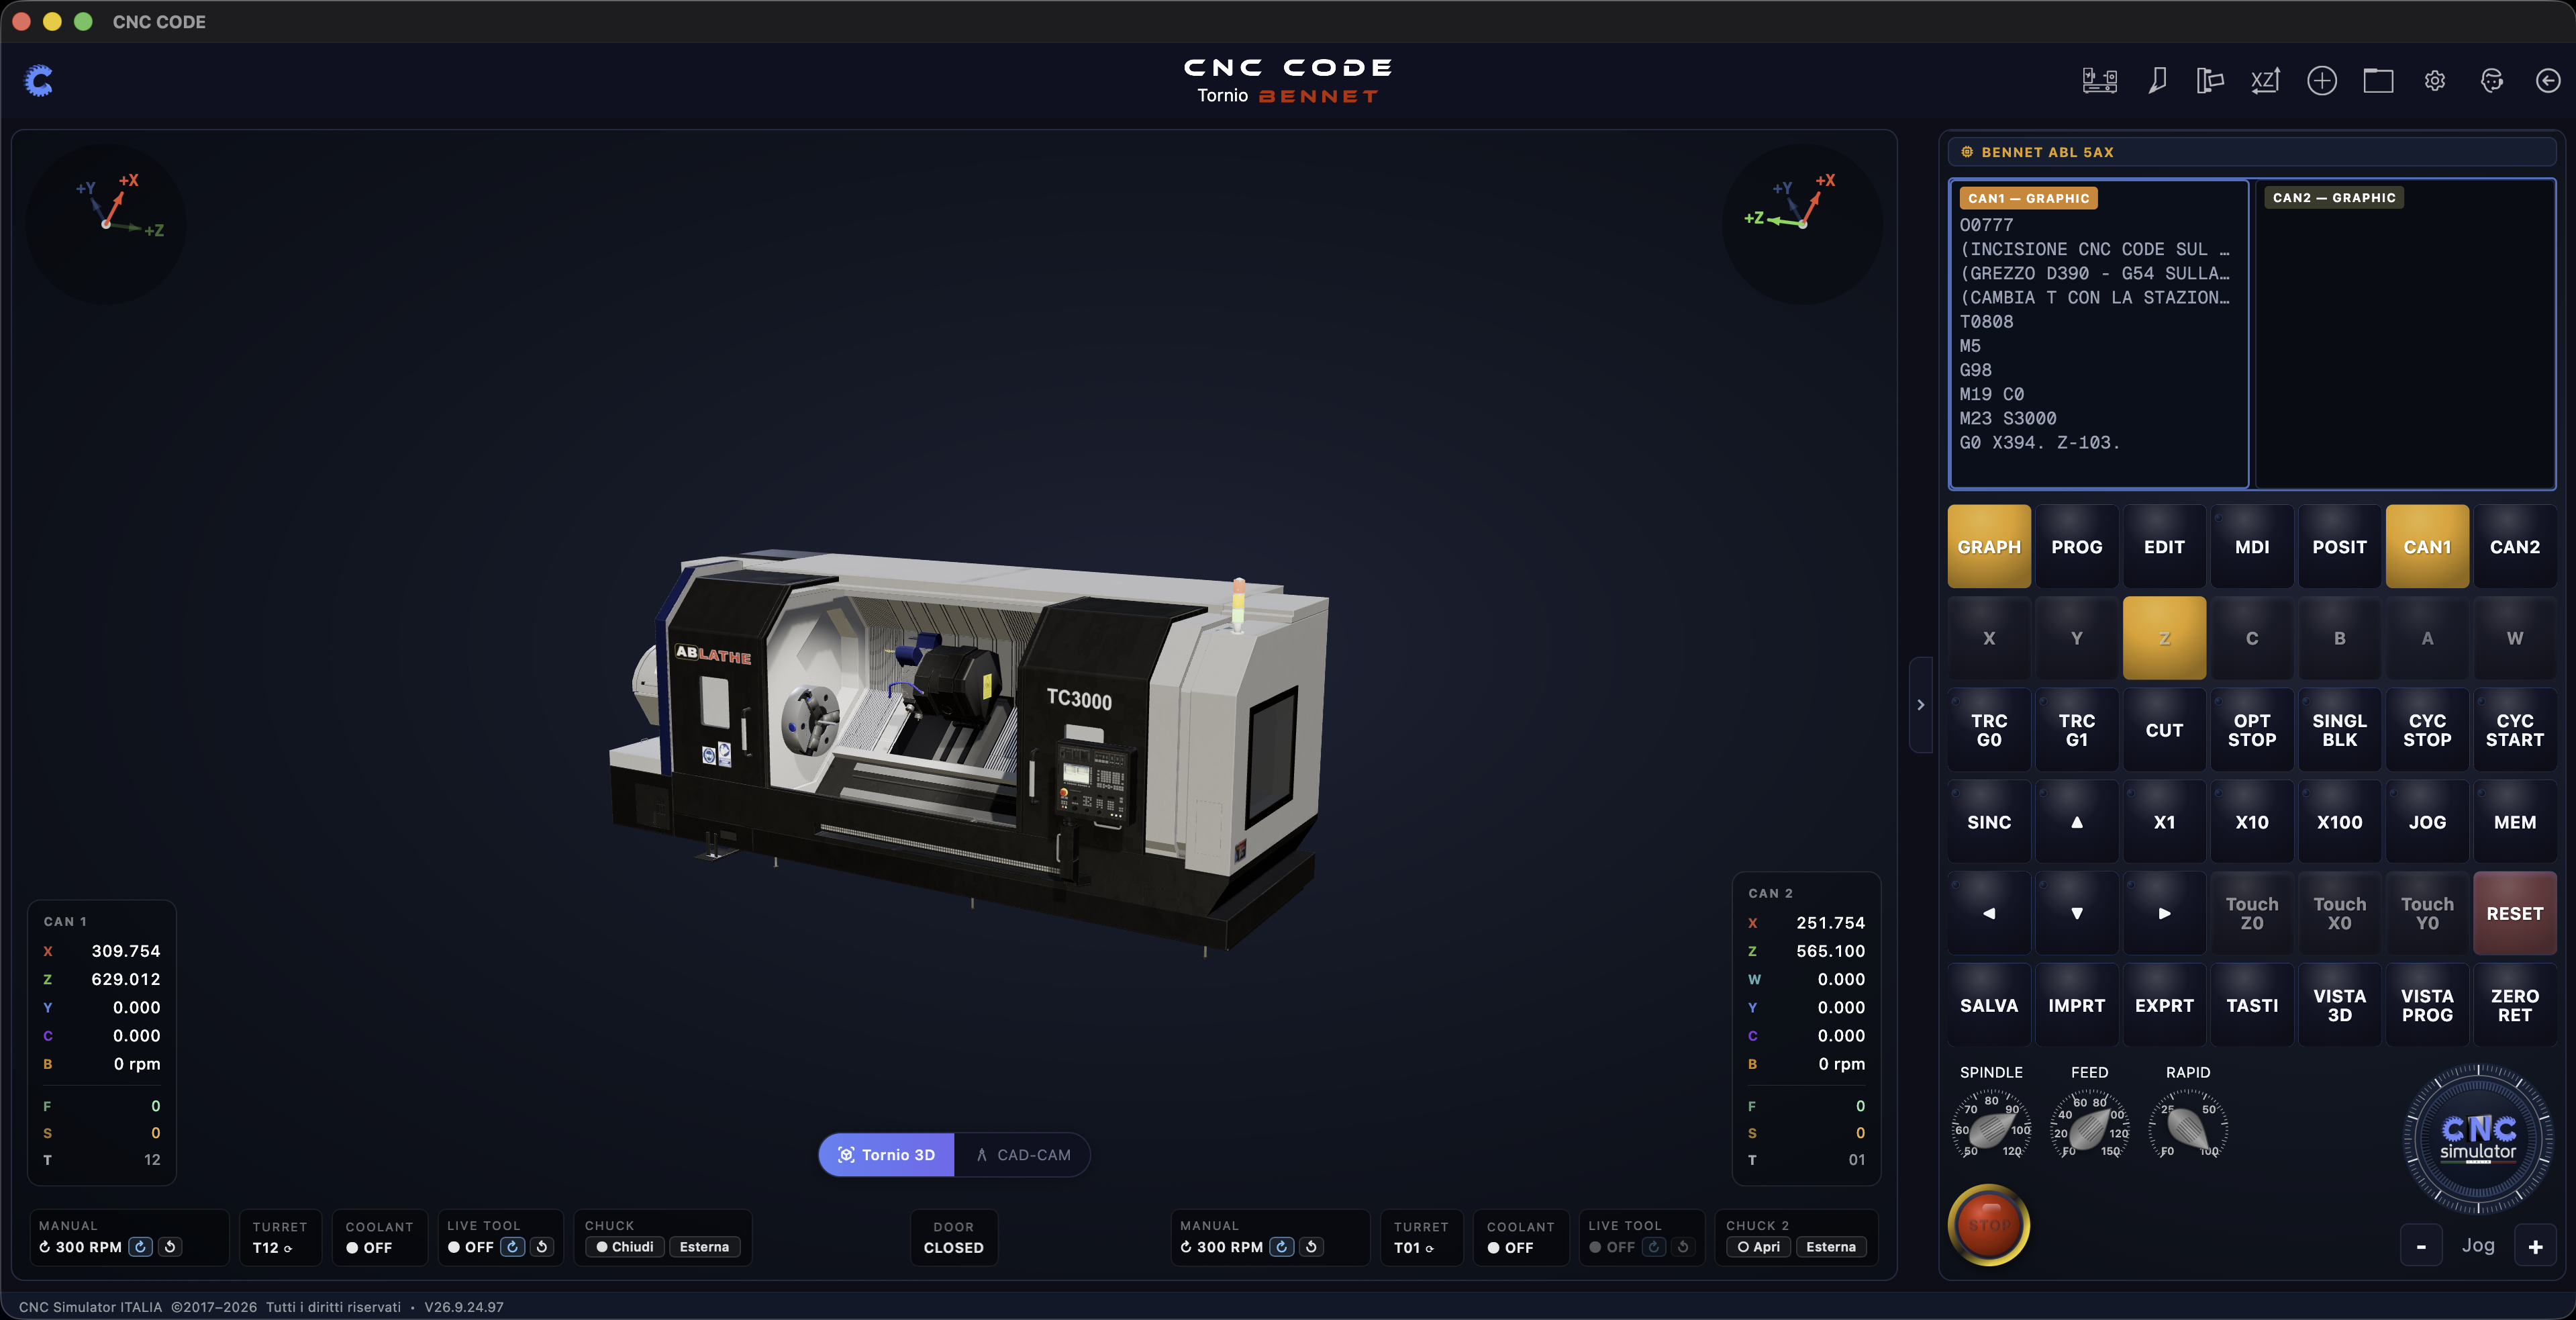This screenshot has width=2576, height=1320.
Task: Open the cutting tool insert icon
Action: (2157, 81)
